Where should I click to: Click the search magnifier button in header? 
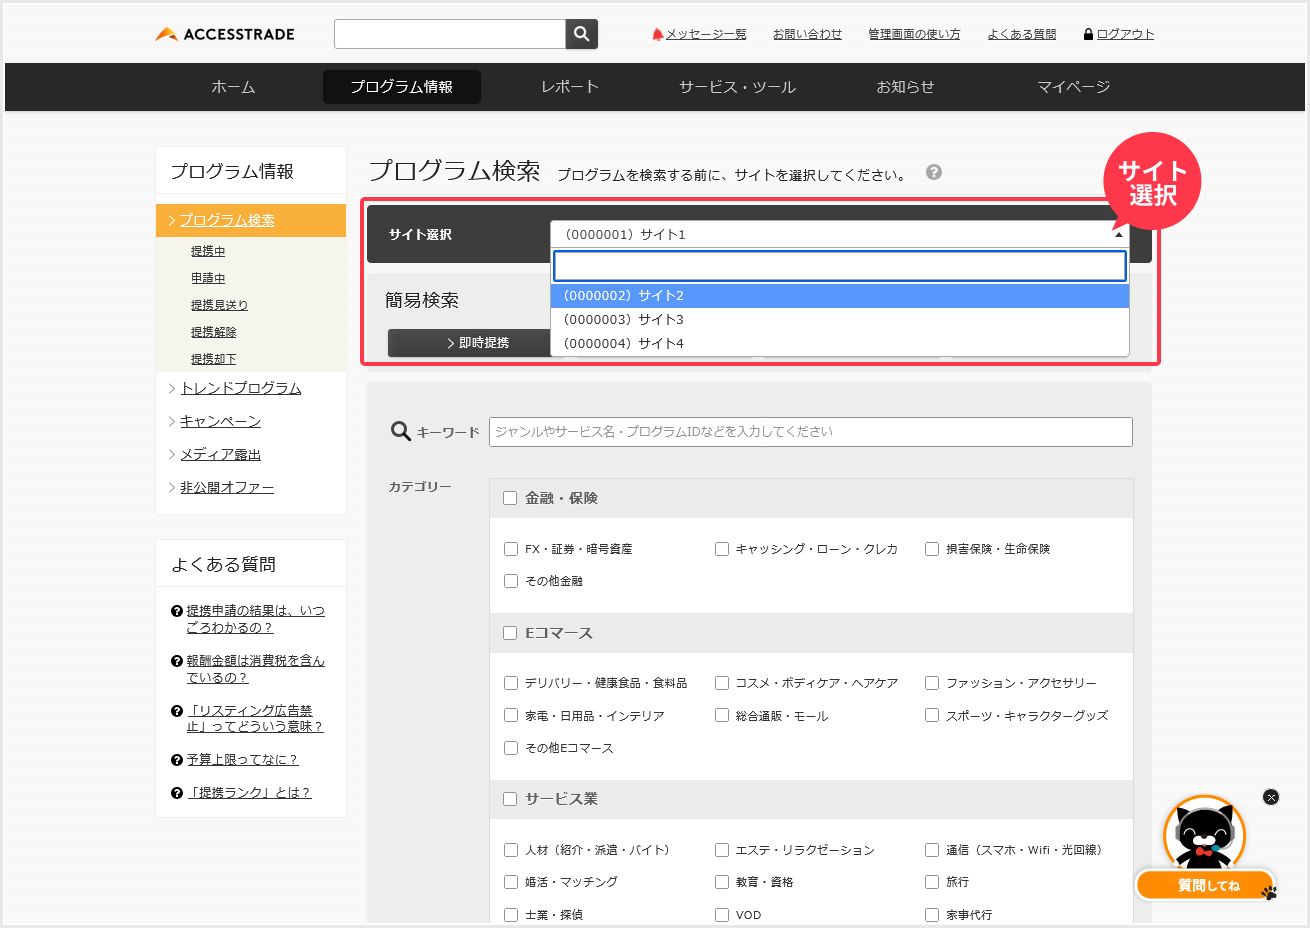[x=582, y=34]
